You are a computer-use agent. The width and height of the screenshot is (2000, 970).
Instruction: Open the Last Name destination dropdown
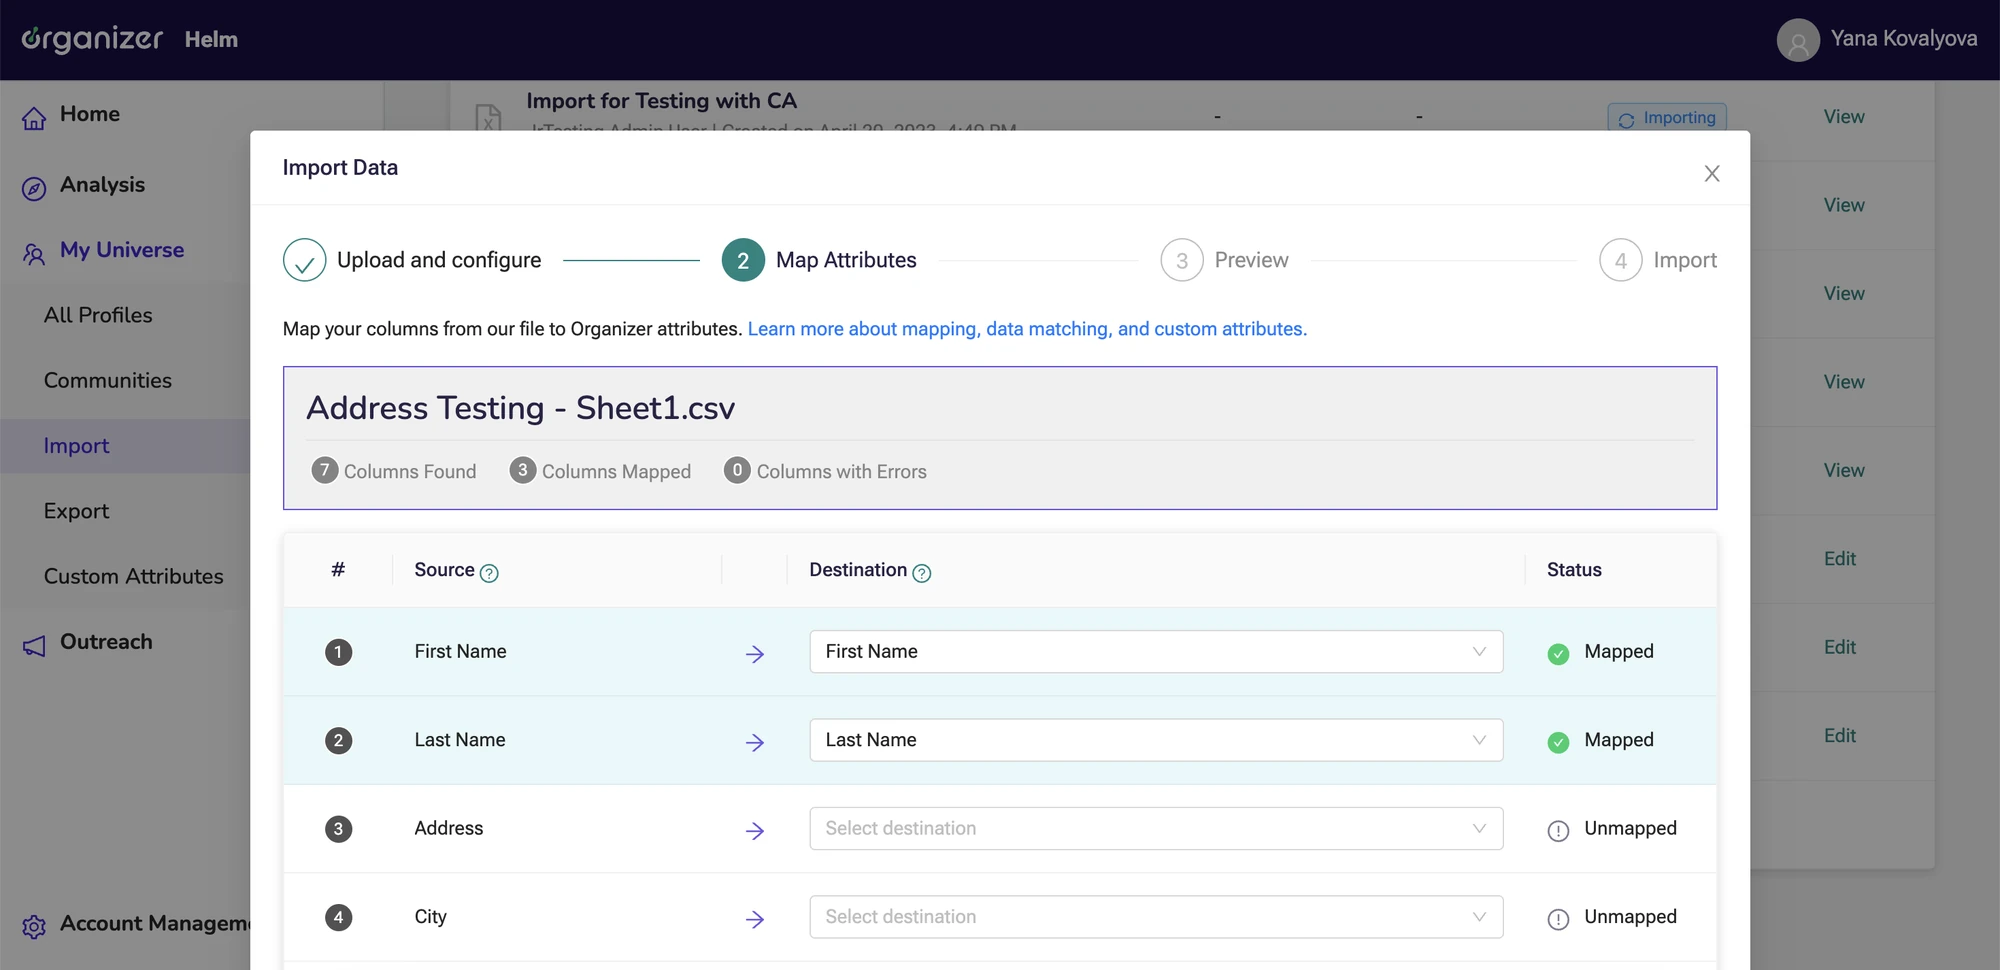1156,740
